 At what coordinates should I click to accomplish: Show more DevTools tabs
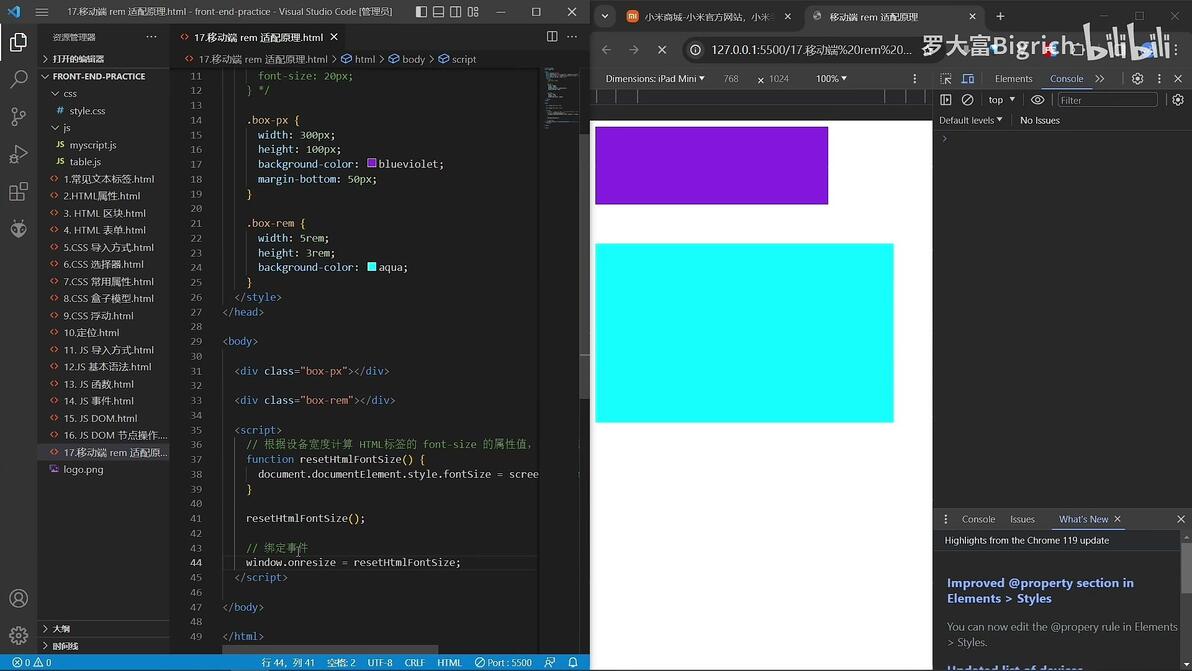tap(1100, 78)
